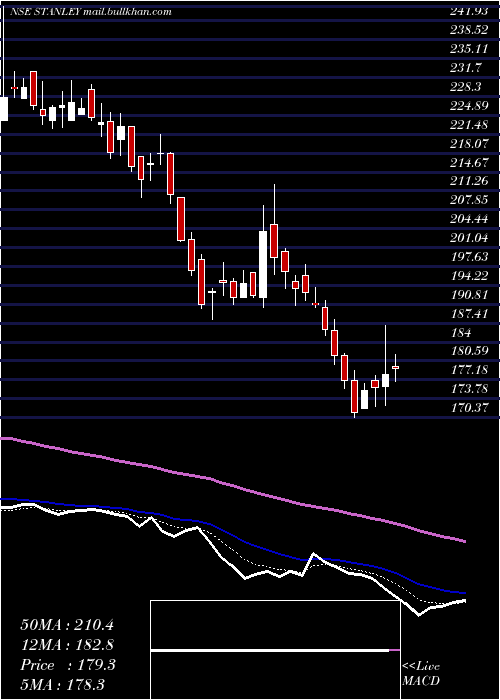Click the <<Live MACD label
This screenshot has width=500, height=700.
tap(421, 674)
